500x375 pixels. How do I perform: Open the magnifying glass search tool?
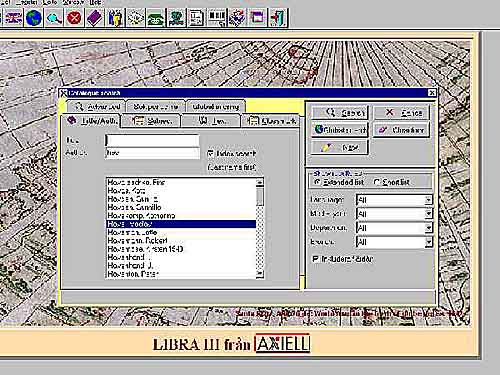tap(54, 17)
